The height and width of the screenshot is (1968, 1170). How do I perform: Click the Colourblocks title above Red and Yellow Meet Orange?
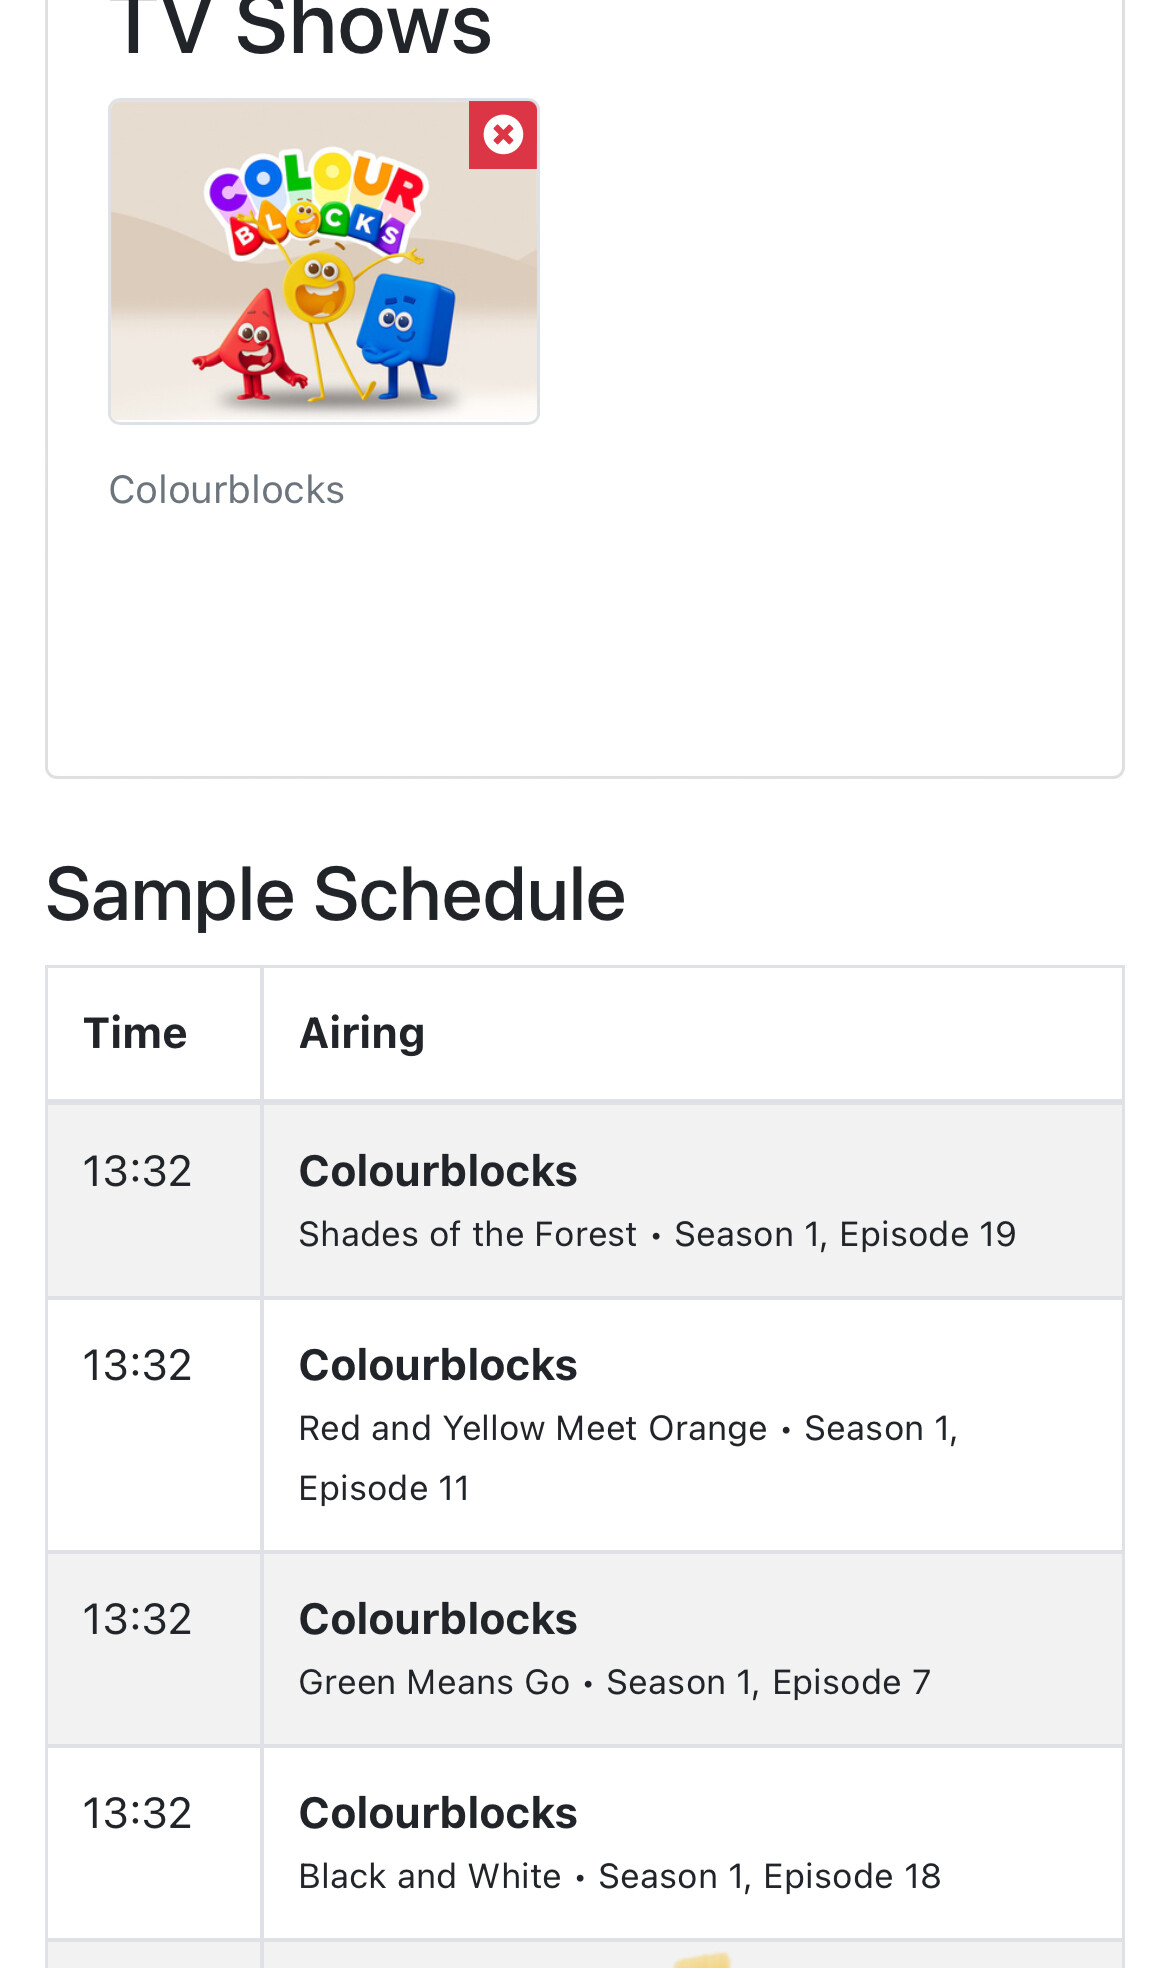pos(438,1365)
